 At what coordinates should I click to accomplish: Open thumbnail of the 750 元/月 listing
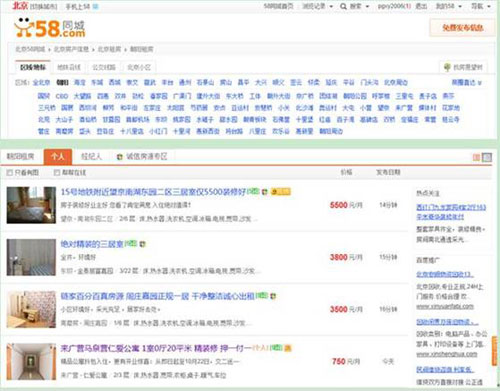pos(31,361)
